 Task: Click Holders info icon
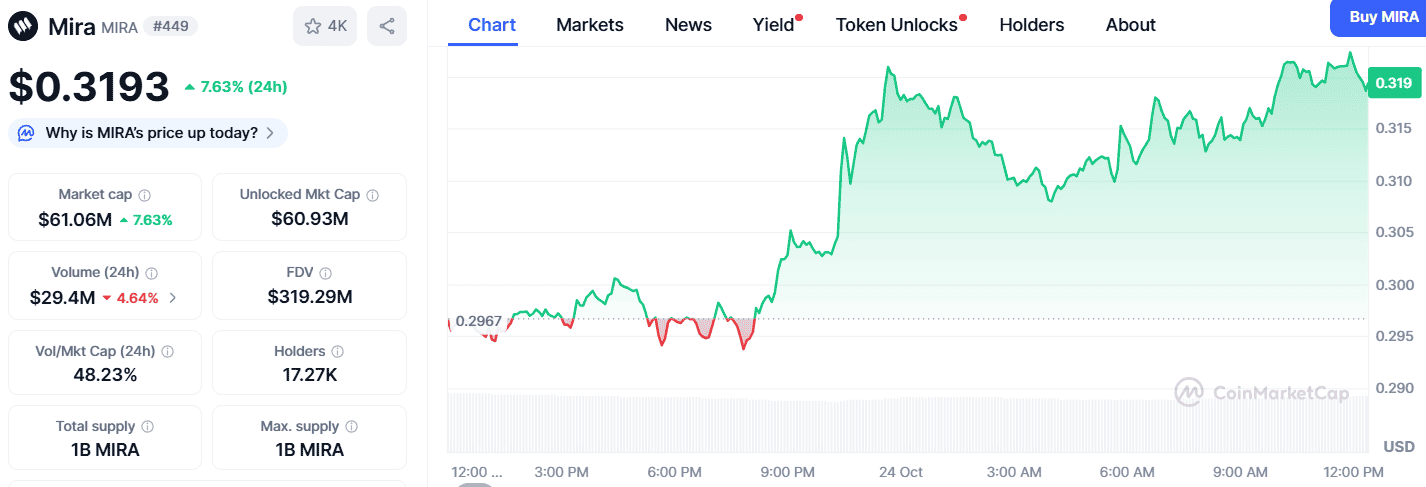[338, 352]
